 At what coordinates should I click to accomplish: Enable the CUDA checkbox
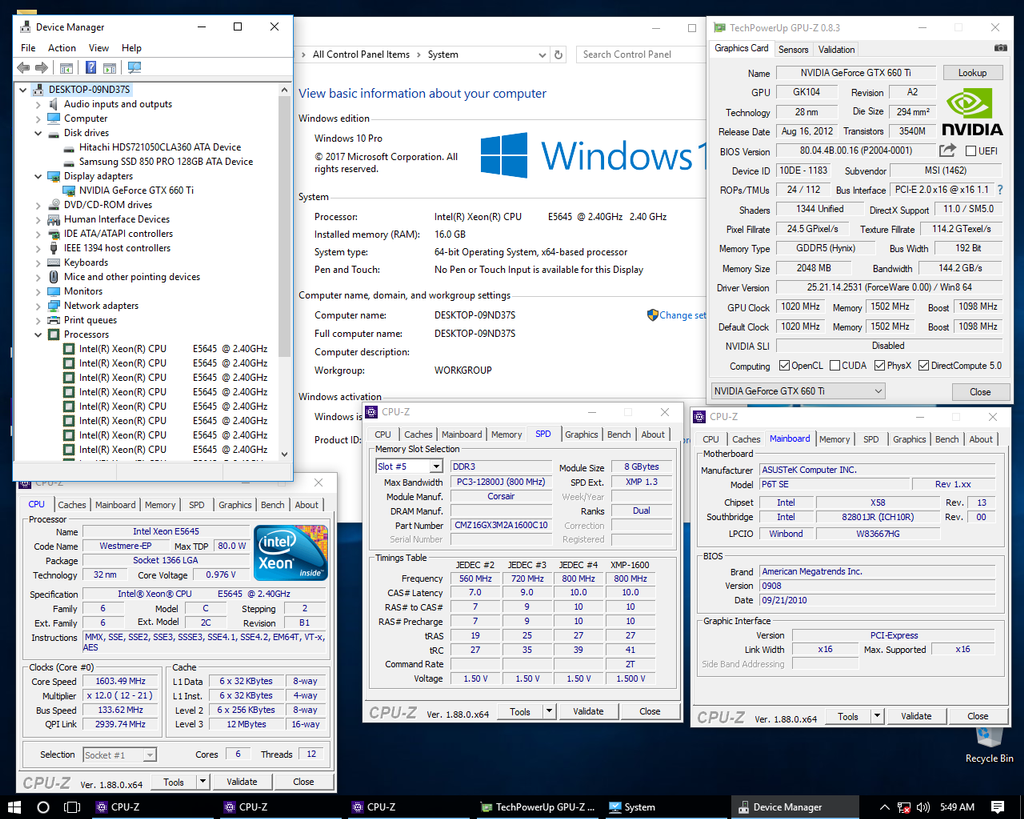coord(834,366)
